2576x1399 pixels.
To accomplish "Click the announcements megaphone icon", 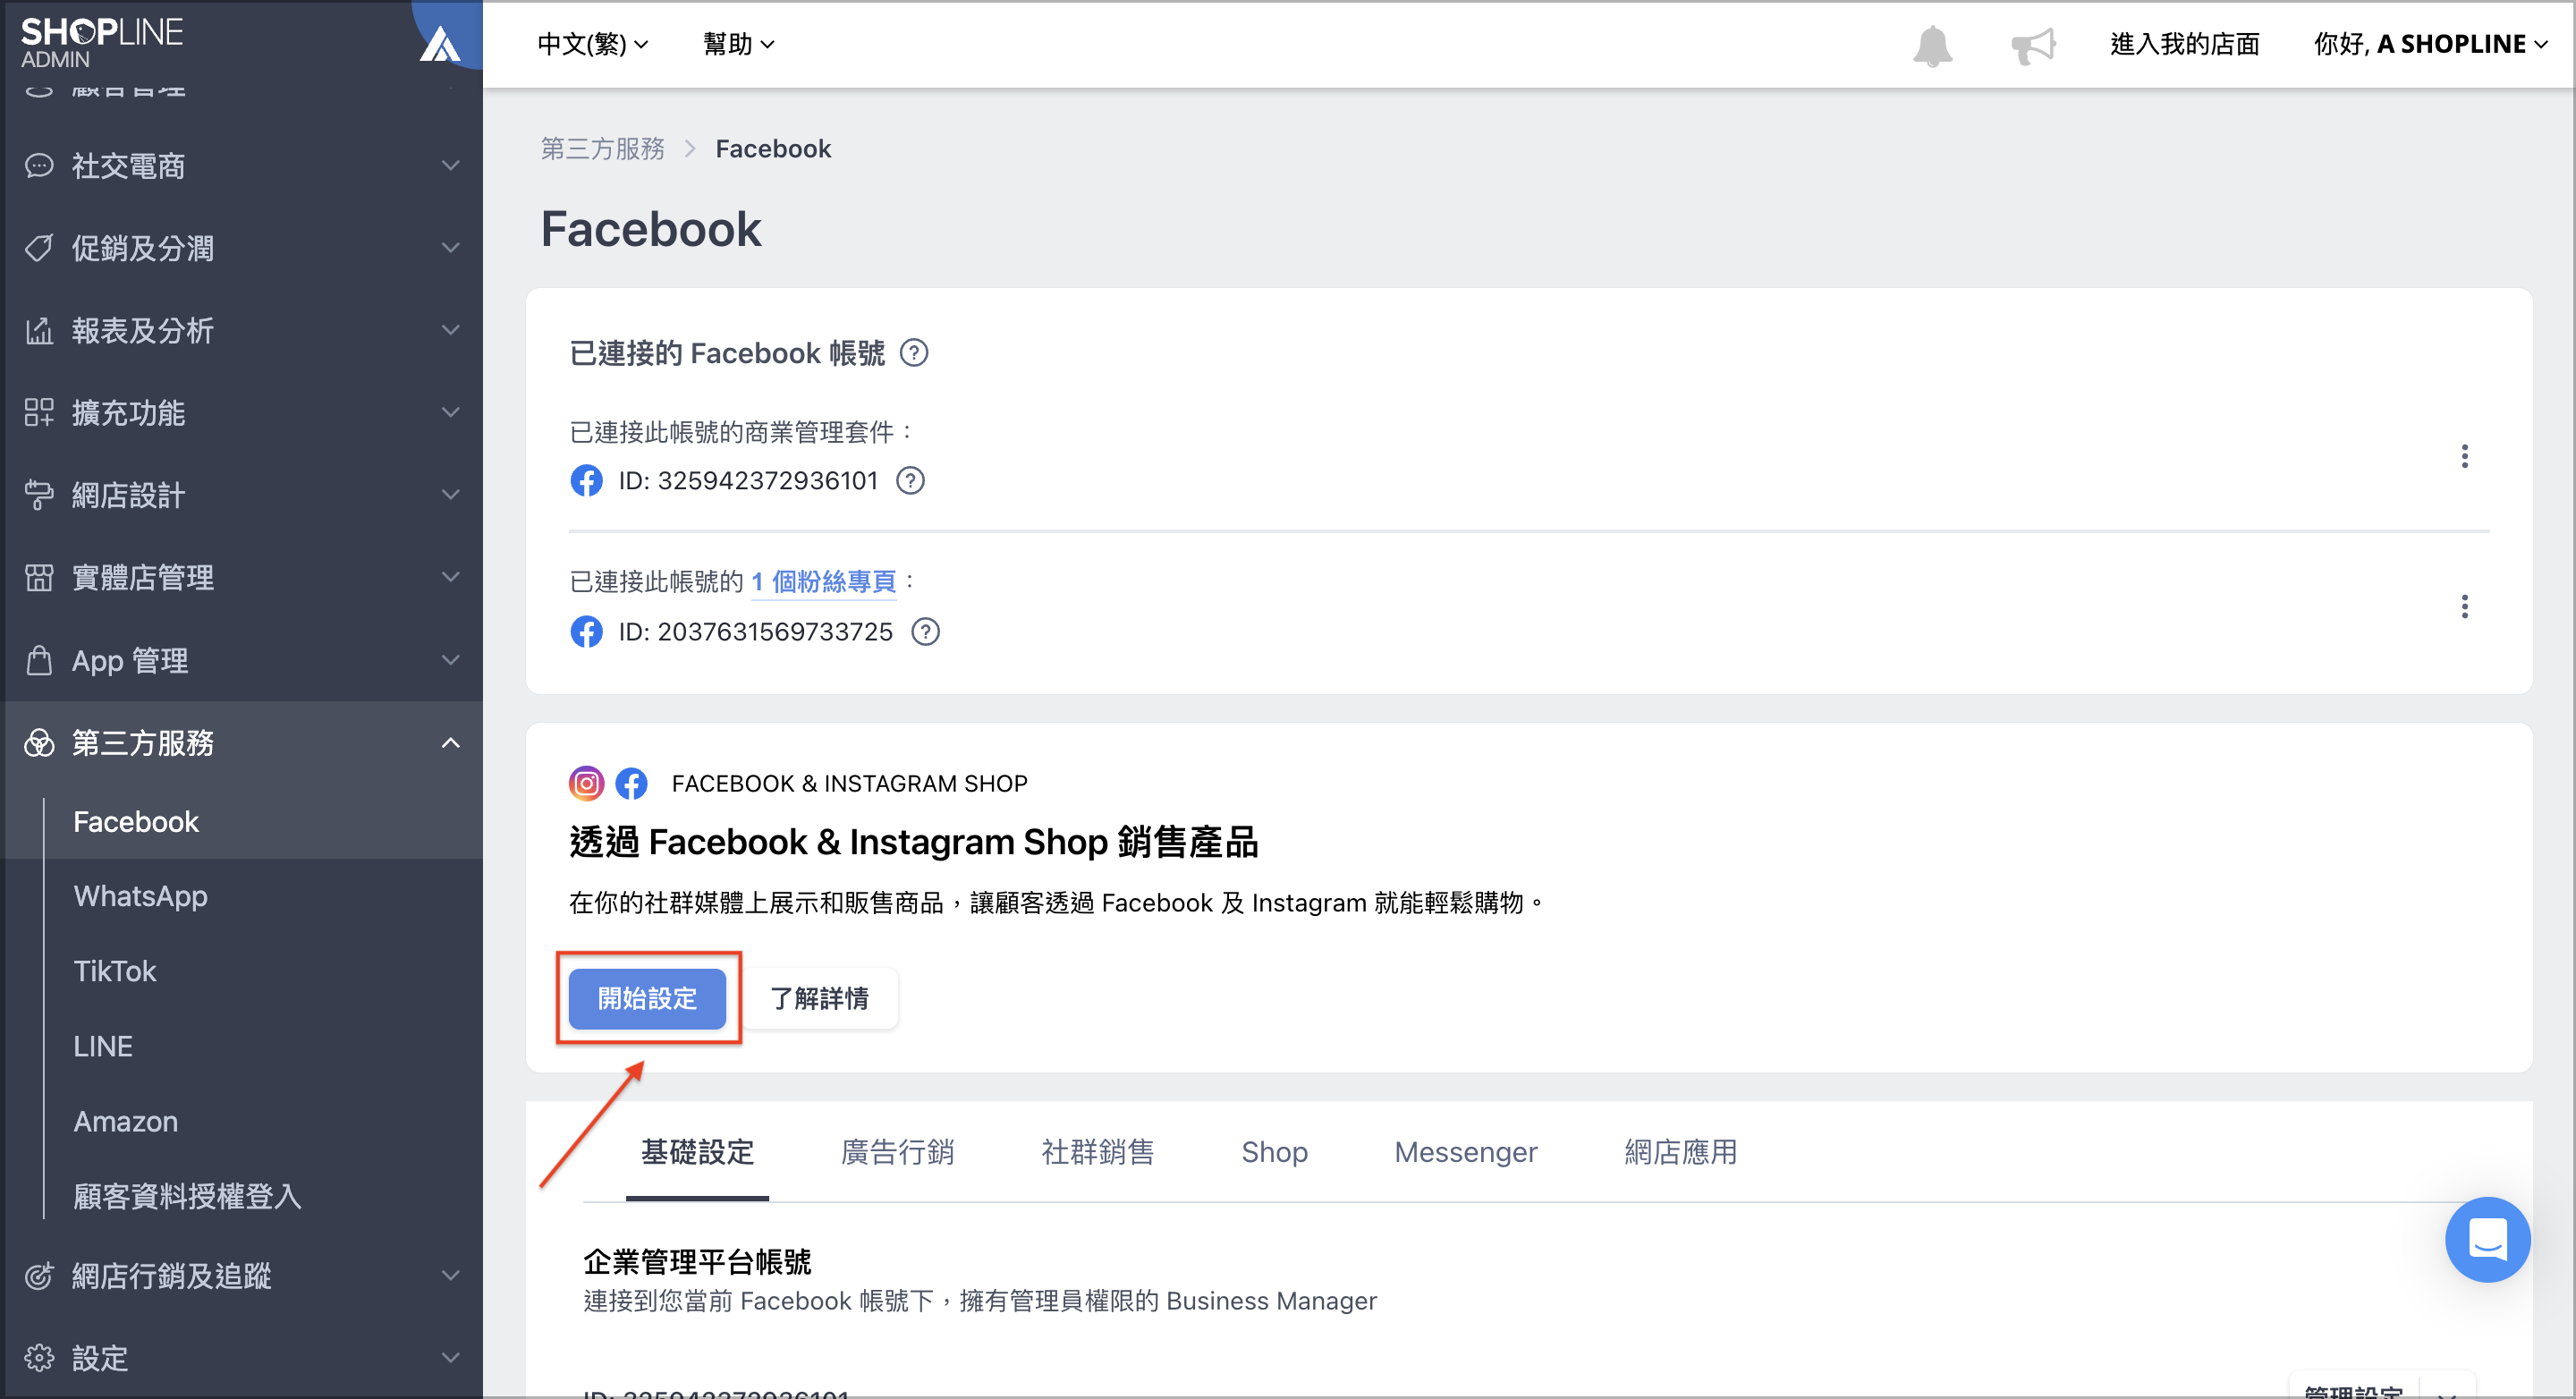I will click(2033, 45).
